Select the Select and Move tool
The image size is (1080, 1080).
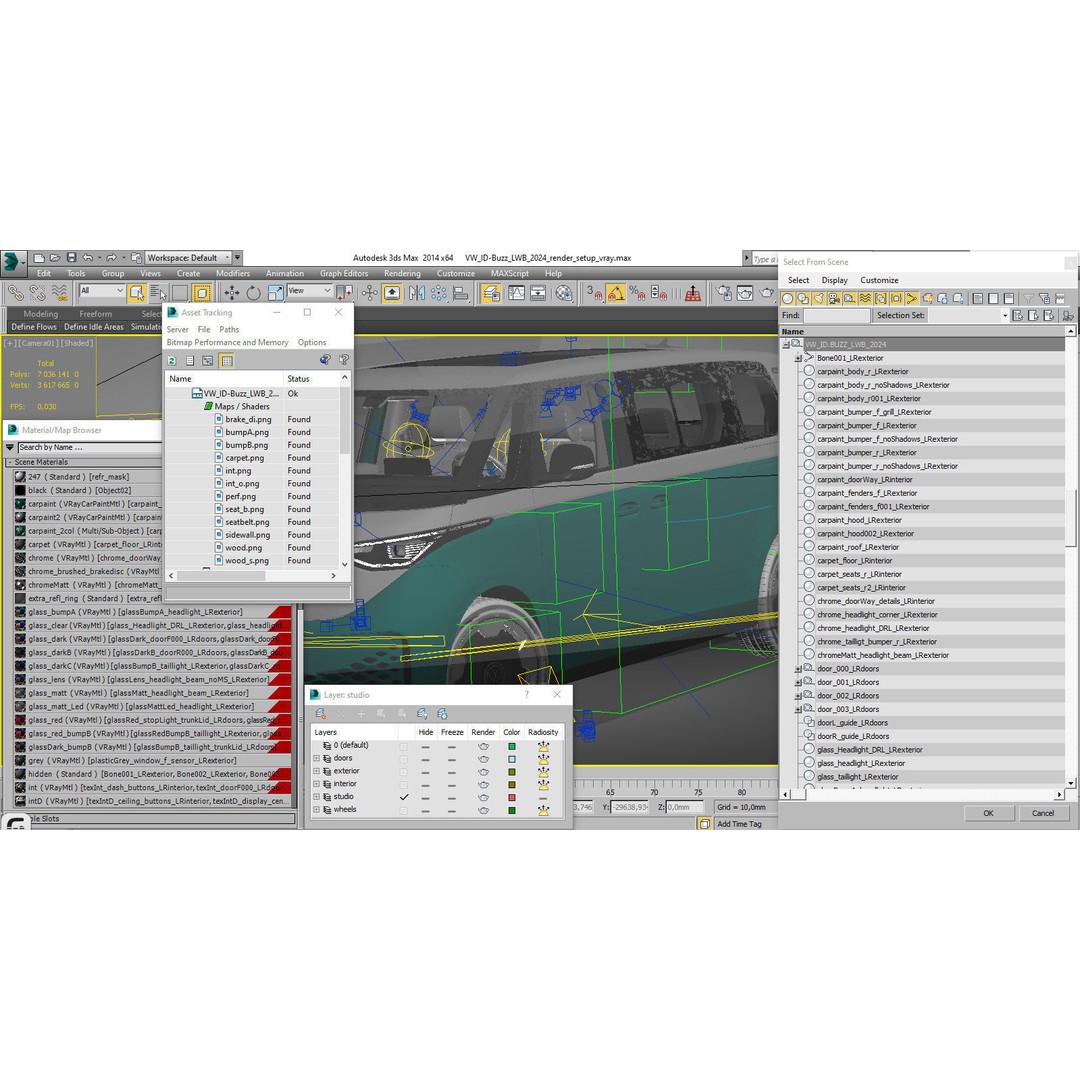pos(233,292)
